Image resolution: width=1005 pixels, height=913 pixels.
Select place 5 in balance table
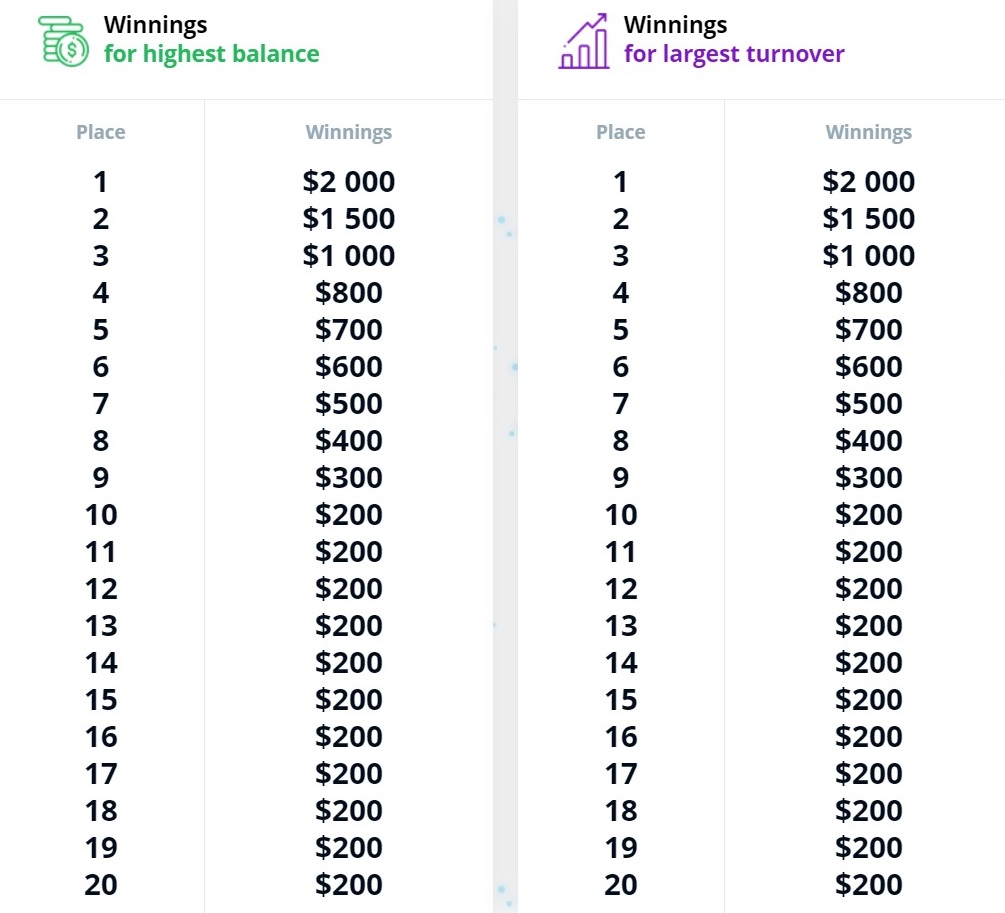[101, 330]
